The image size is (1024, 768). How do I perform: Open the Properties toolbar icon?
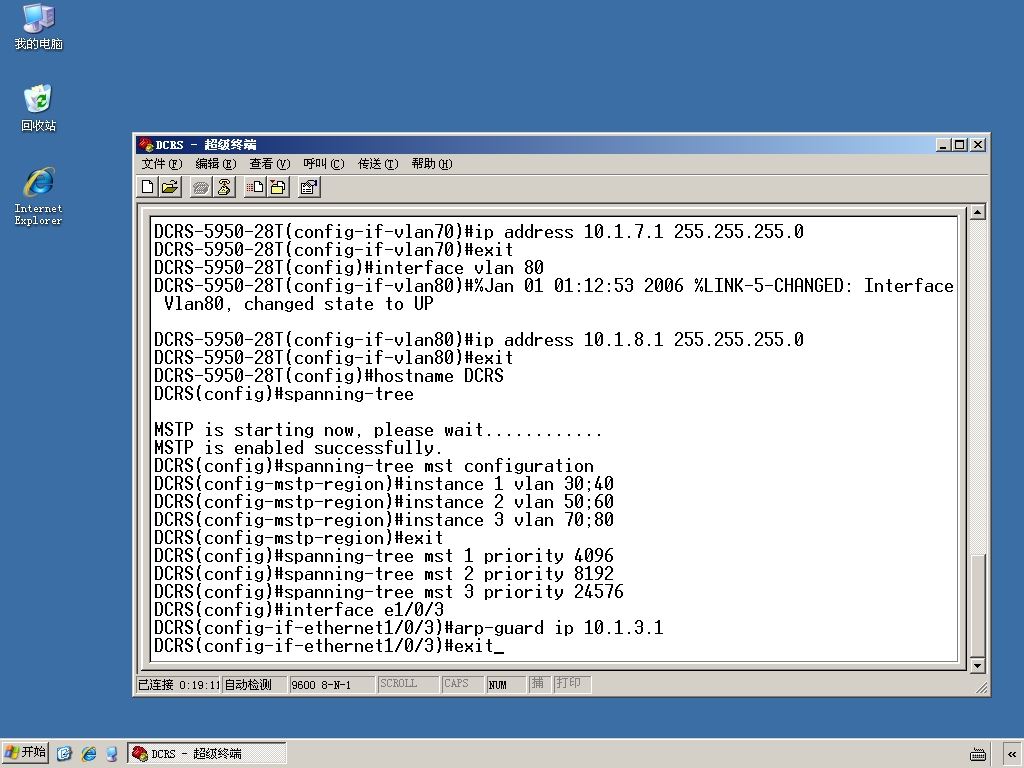[309, 188]
